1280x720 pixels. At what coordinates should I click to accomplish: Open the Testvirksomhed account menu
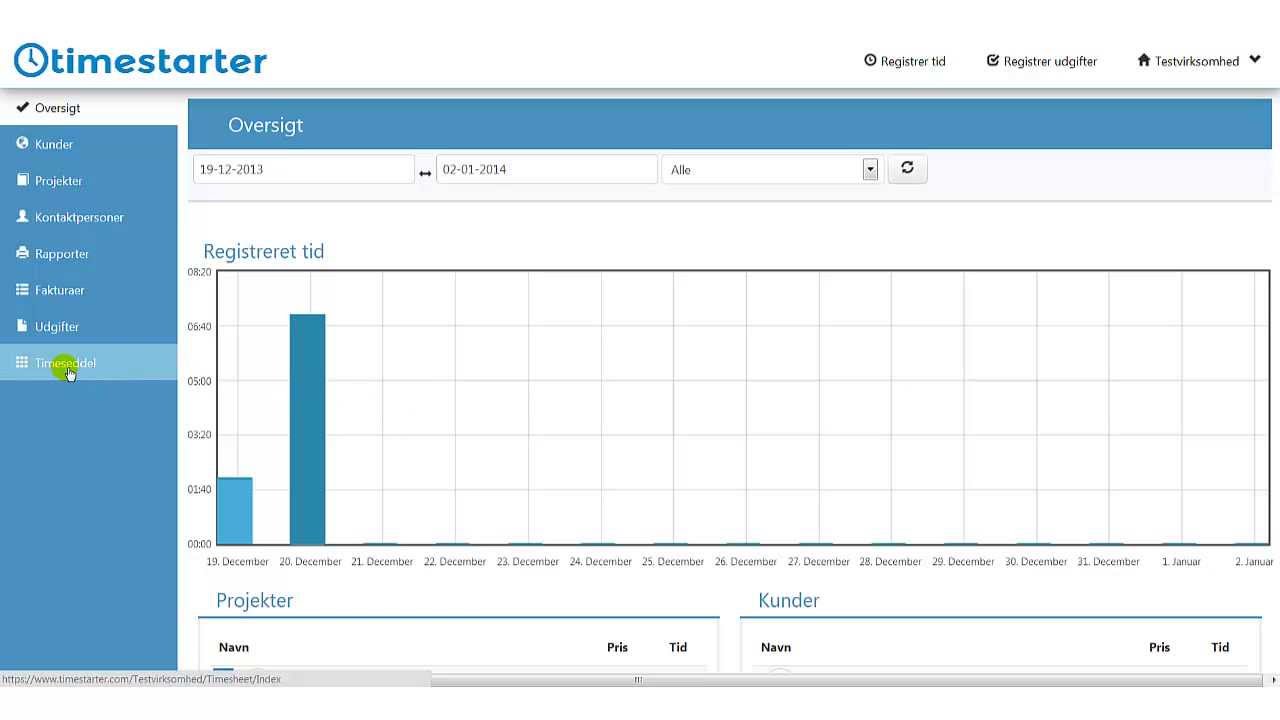[x=1199, y=61]
